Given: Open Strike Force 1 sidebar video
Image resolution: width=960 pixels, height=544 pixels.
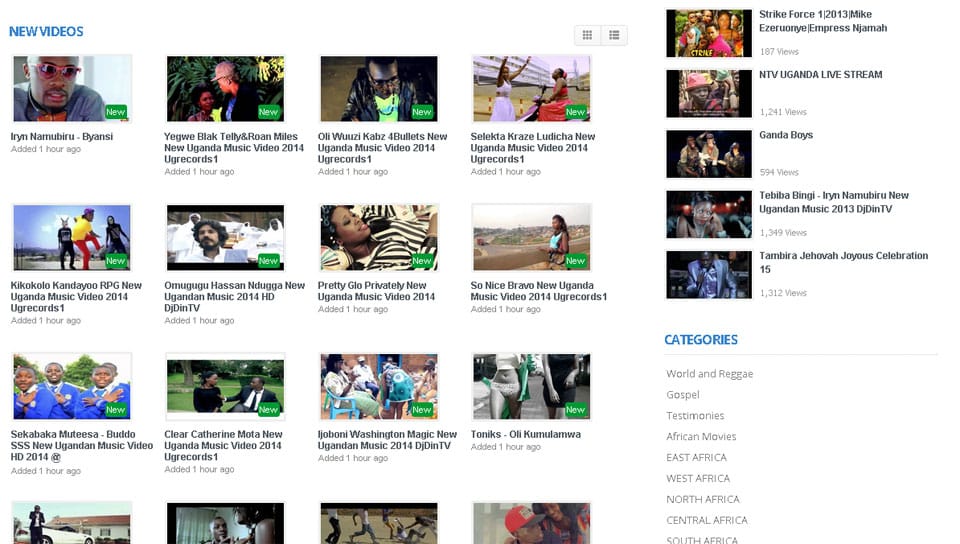Looking at the screenshot, I should click(822, 21).
